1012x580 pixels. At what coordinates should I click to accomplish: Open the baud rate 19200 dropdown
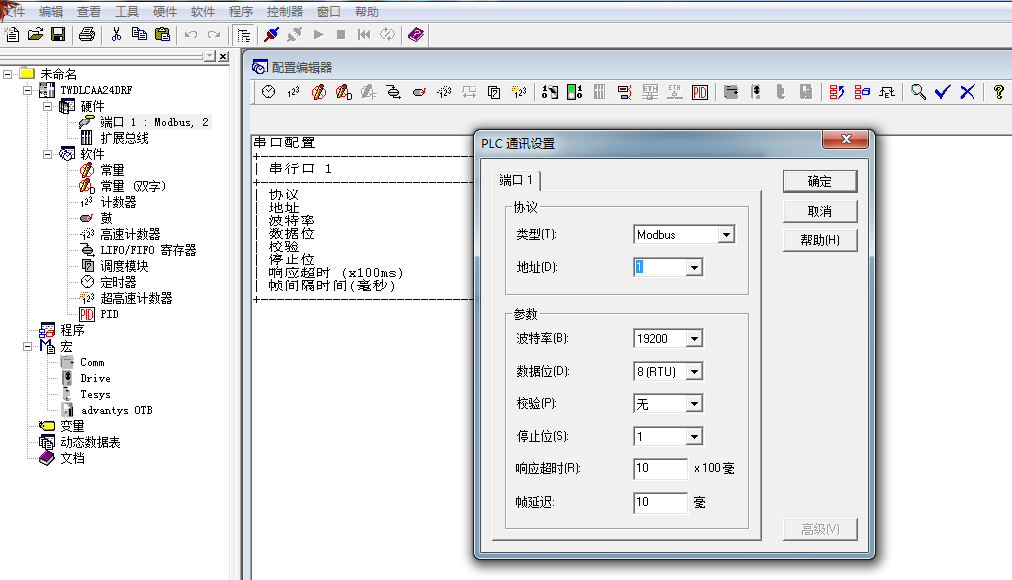(694, 339)
